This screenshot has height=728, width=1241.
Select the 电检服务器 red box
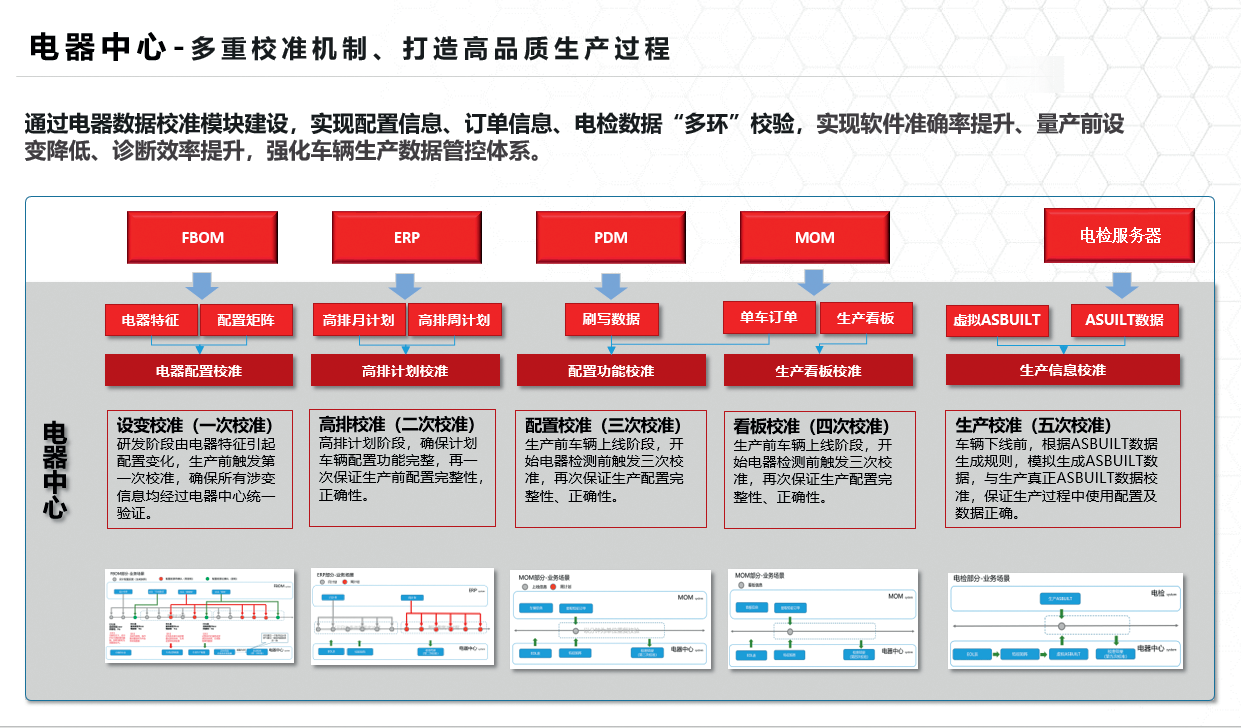click(x=1119, y=235)
